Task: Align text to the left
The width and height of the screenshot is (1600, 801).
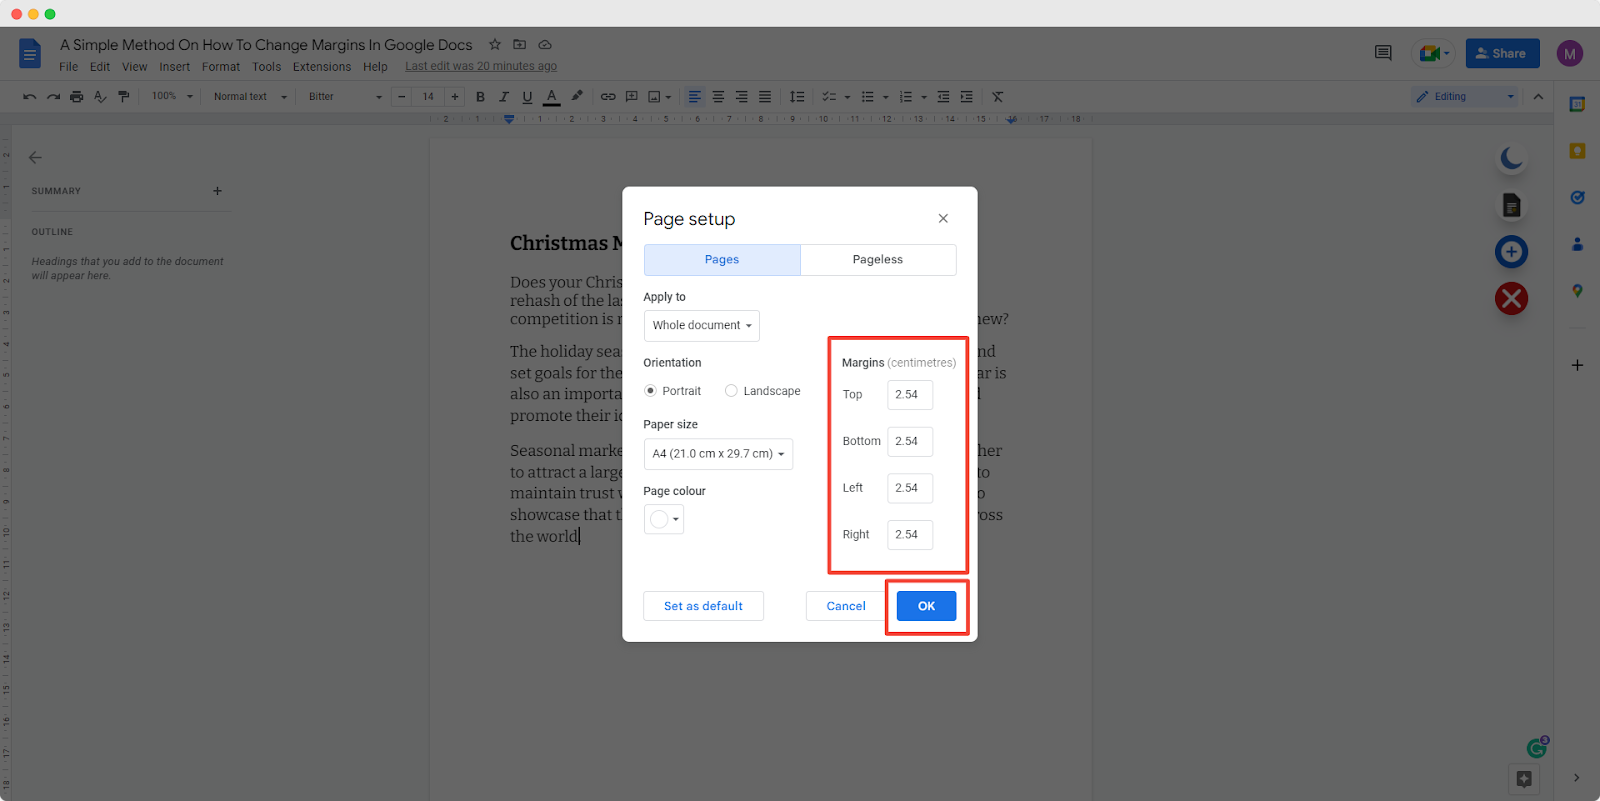Action: tap(695, 97)
